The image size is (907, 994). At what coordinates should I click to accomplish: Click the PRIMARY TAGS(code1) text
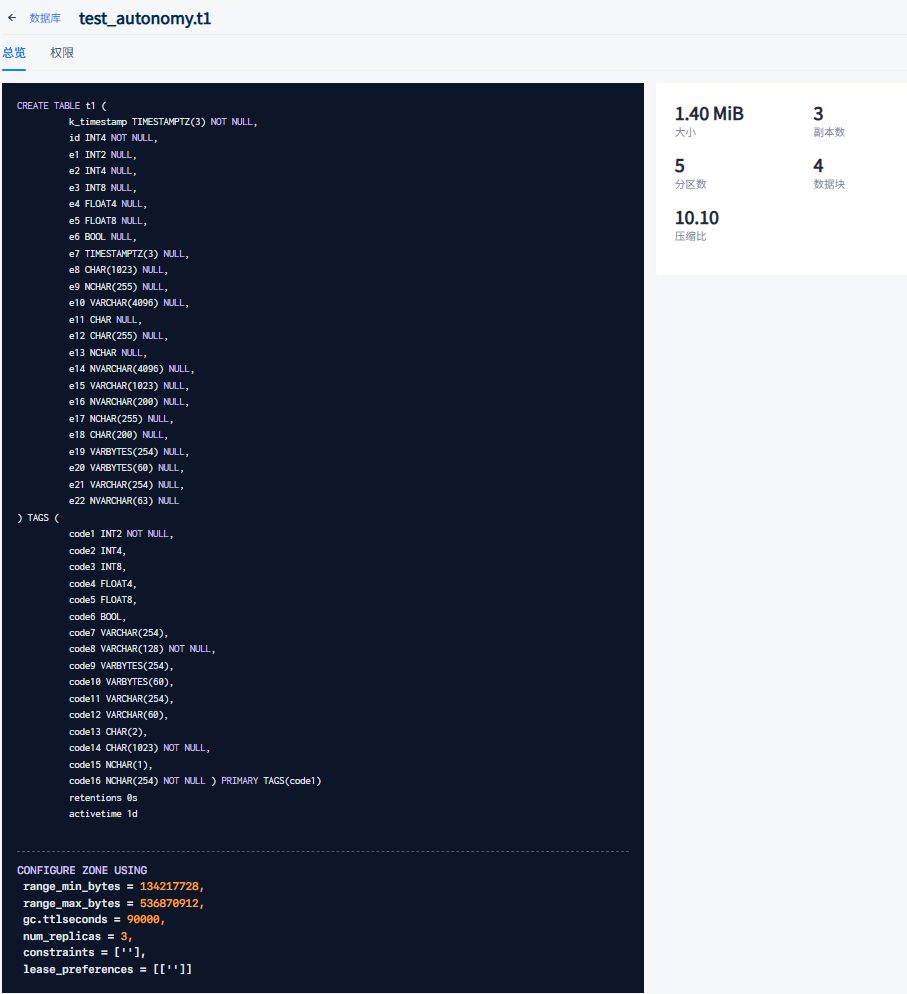[x=271, y=781]
